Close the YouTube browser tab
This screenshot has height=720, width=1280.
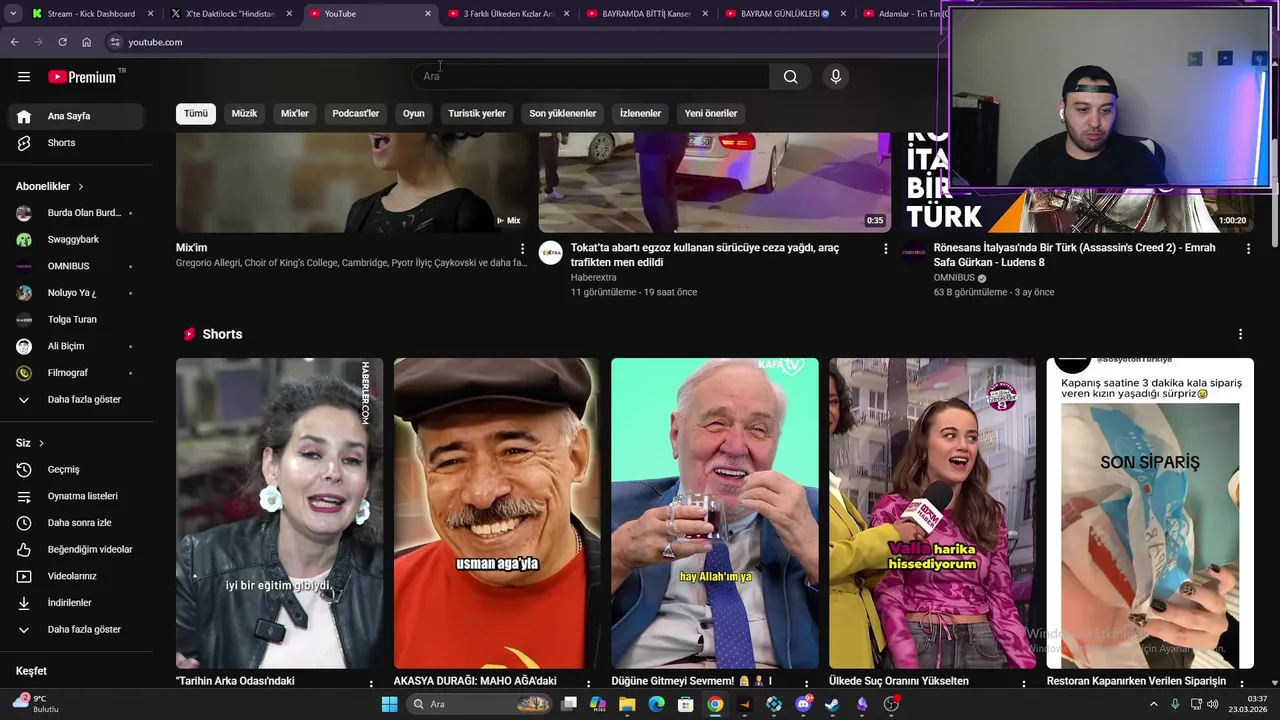coord(428,14)
